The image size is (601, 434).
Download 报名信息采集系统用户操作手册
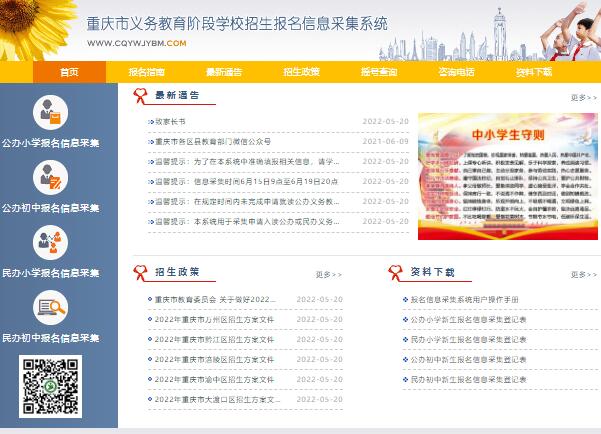pos(465,299)
